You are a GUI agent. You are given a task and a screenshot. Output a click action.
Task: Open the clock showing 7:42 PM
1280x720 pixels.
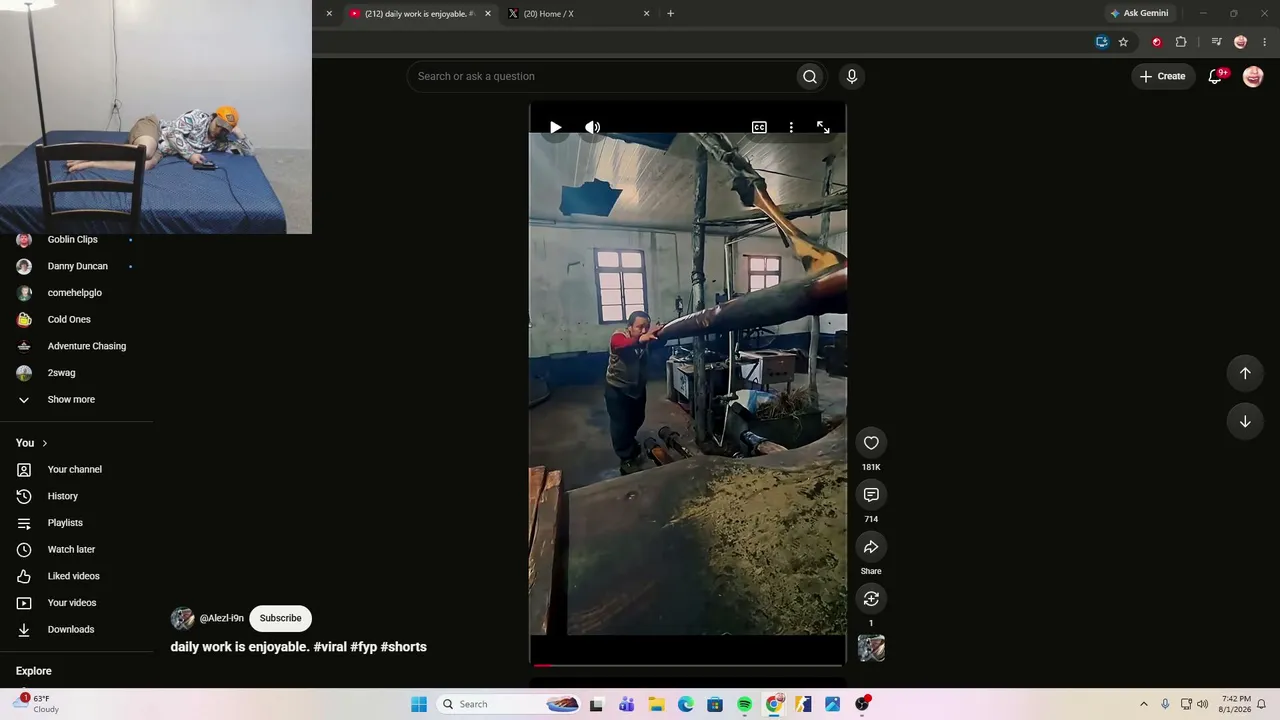[1236, 704]
